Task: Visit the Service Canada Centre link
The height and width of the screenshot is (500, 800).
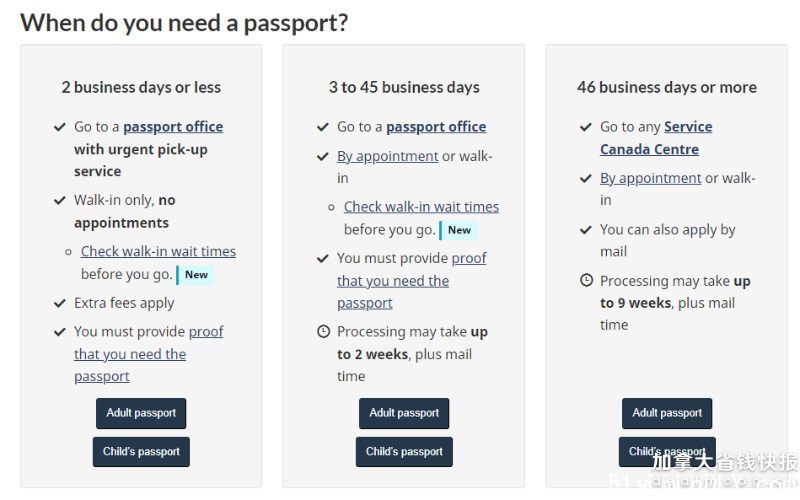Action: (x=656, y=138)
